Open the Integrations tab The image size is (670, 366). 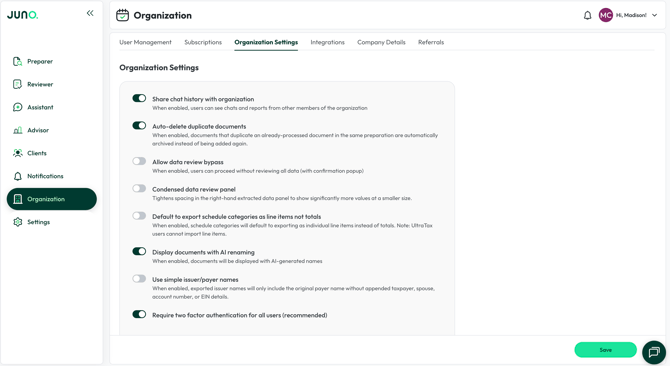(327, 42)
